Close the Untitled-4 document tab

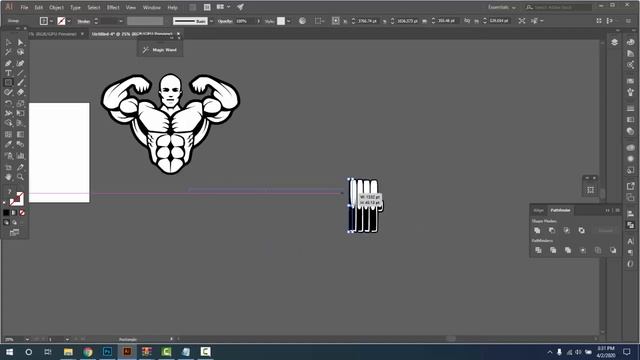tap(178, 34)
